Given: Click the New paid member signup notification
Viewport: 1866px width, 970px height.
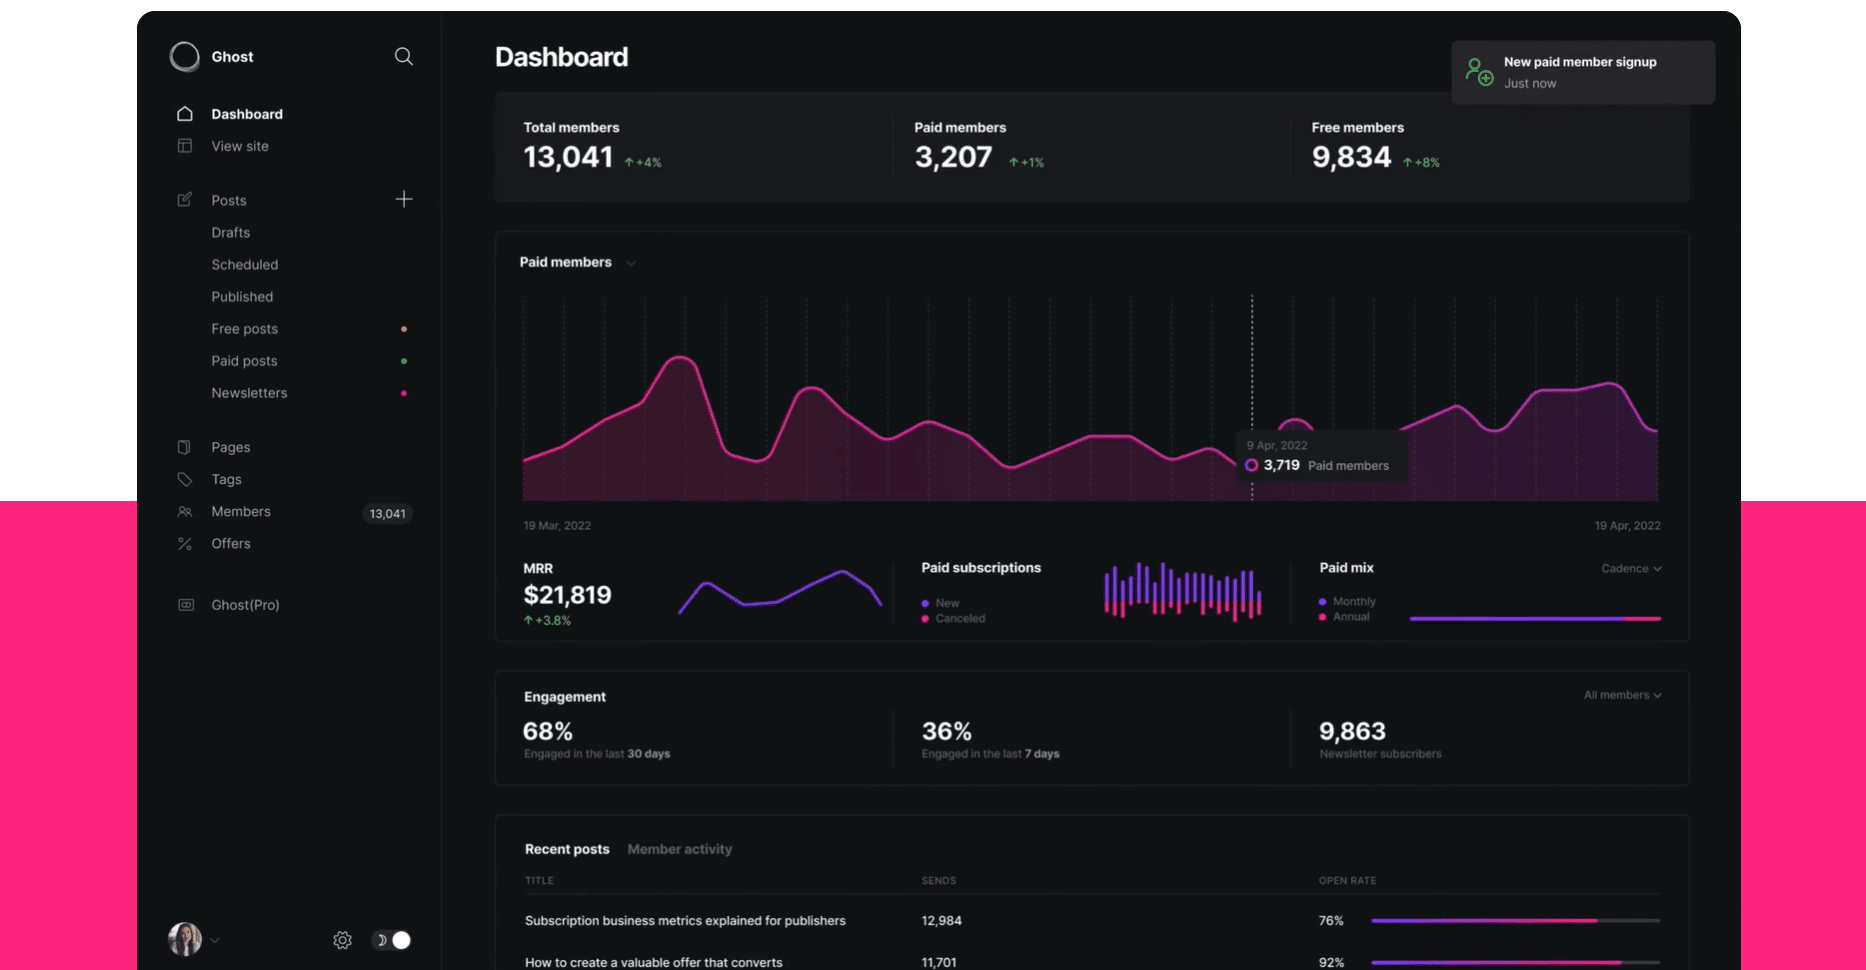Looking at the screenshot, I should point(1583,72).
